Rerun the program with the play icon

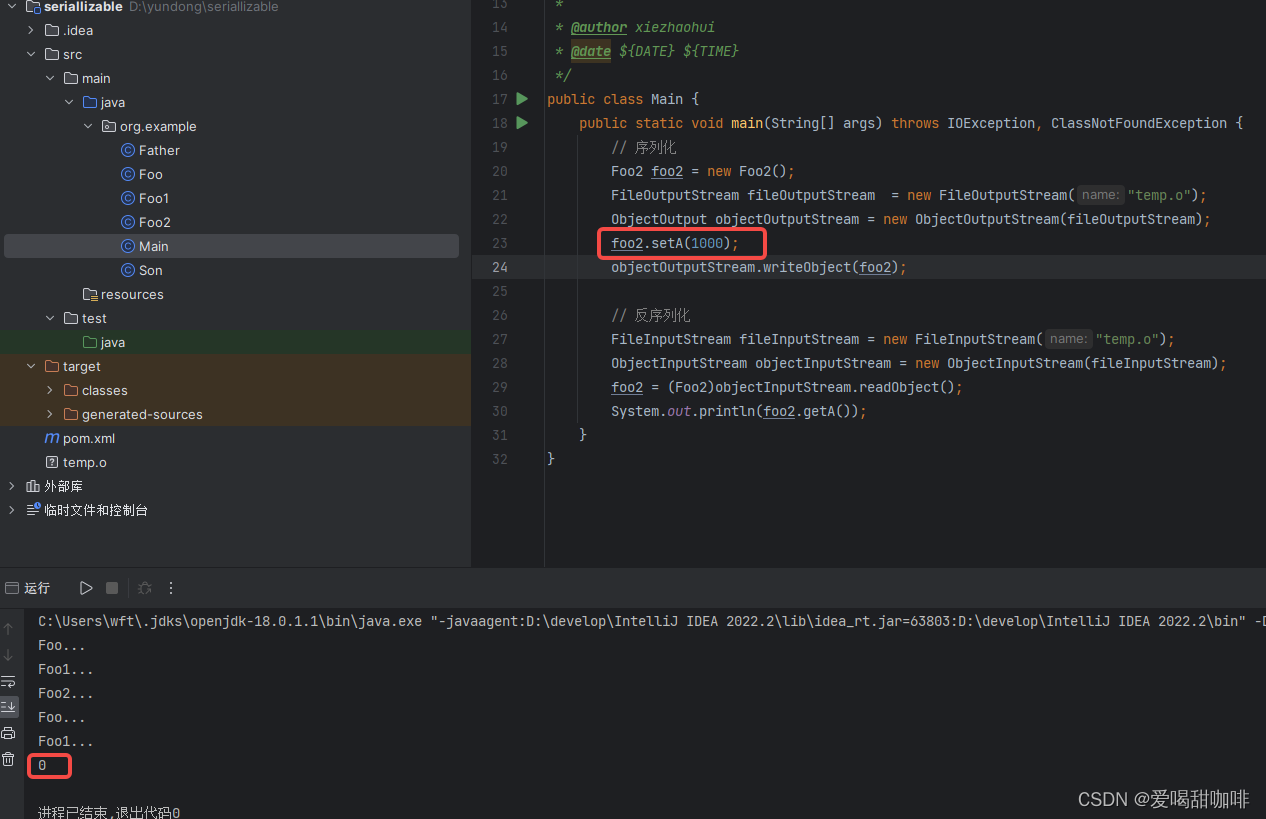[x=86, y=588]
